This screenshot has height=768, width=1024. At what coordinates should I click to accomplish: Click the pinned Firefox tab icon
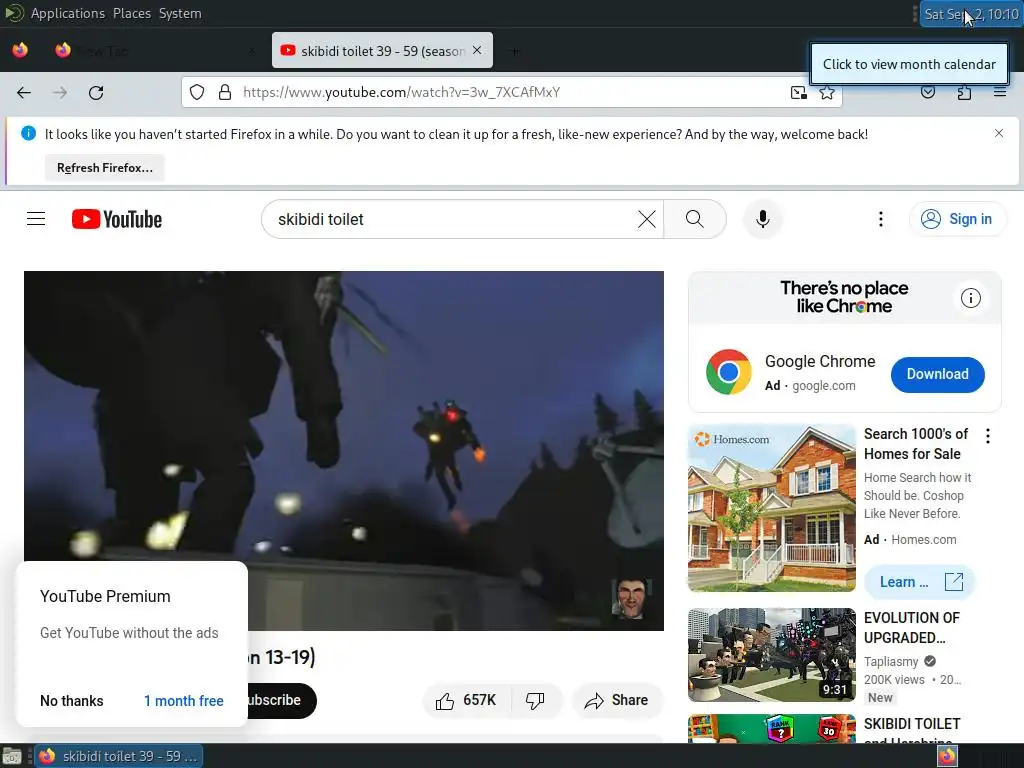click(x=20, y=50)
